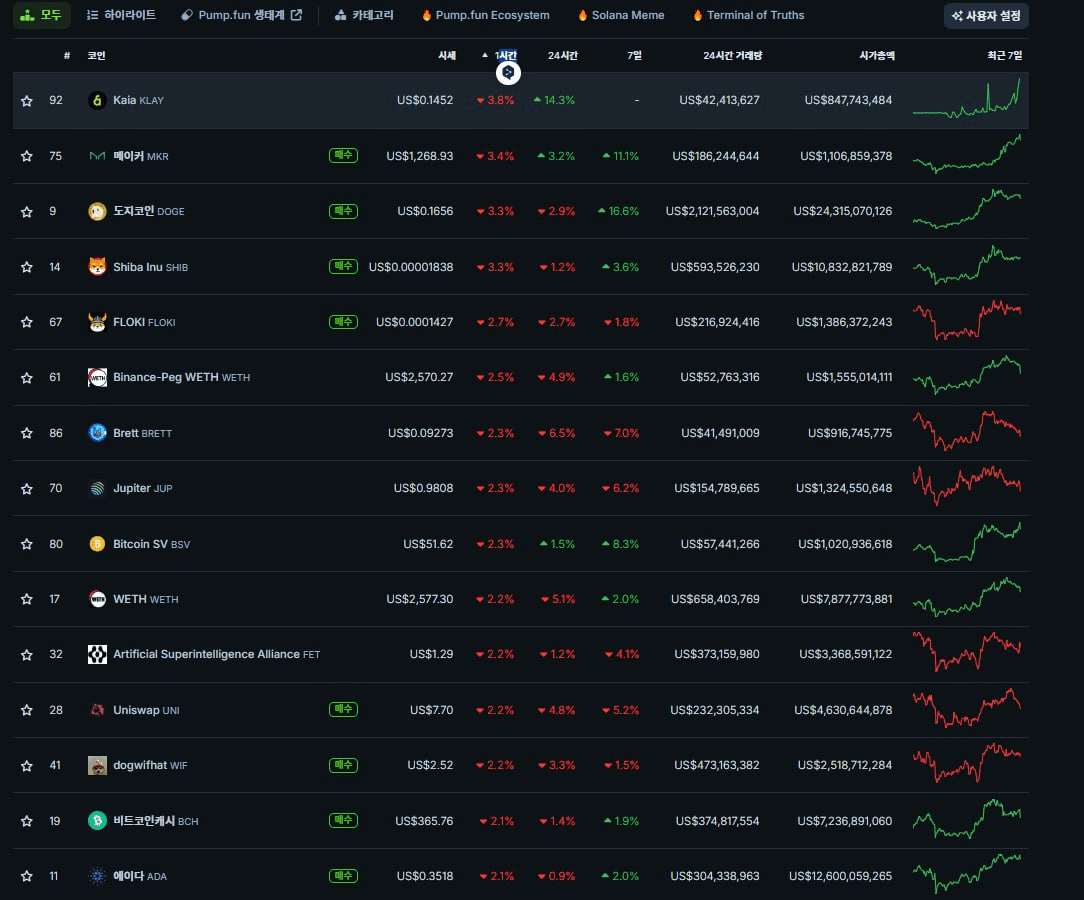The height and width of the screenshot is (900, 1084).
Task: Mark Brett as a favorite star
Action: coord(27,433)
